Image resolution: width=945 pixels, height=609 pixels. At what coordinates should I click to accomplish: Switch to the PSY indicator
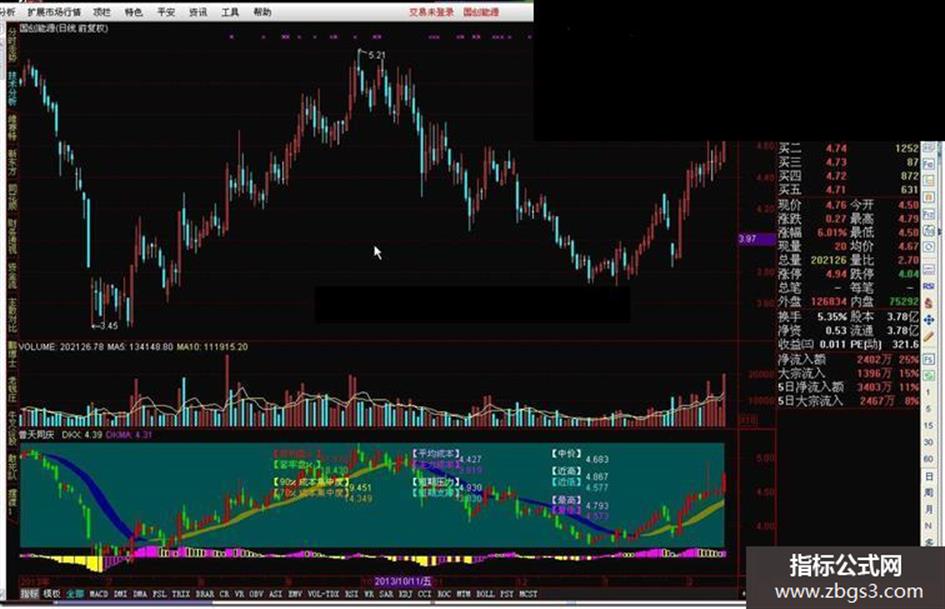(507, 594)
